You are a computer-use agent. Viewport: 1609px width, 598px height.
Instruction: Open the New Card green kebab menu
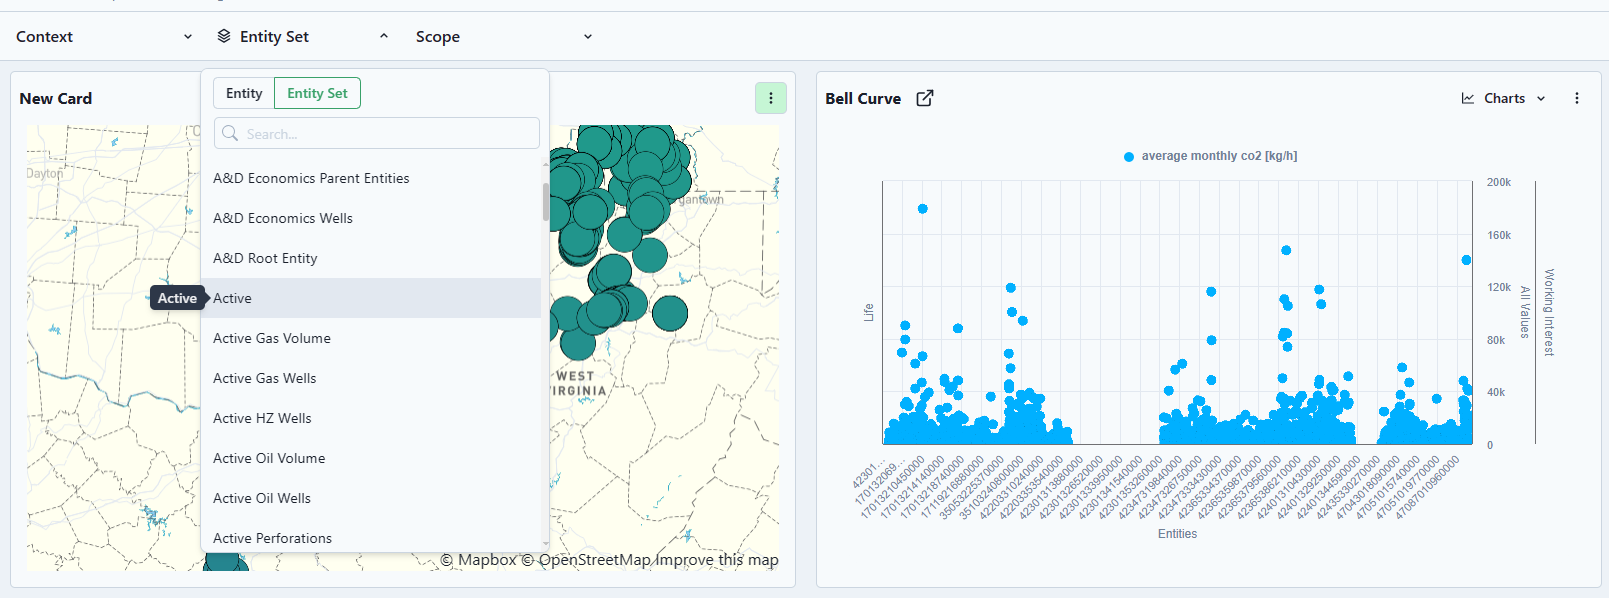pyautogui.click(x=770, y=98)
